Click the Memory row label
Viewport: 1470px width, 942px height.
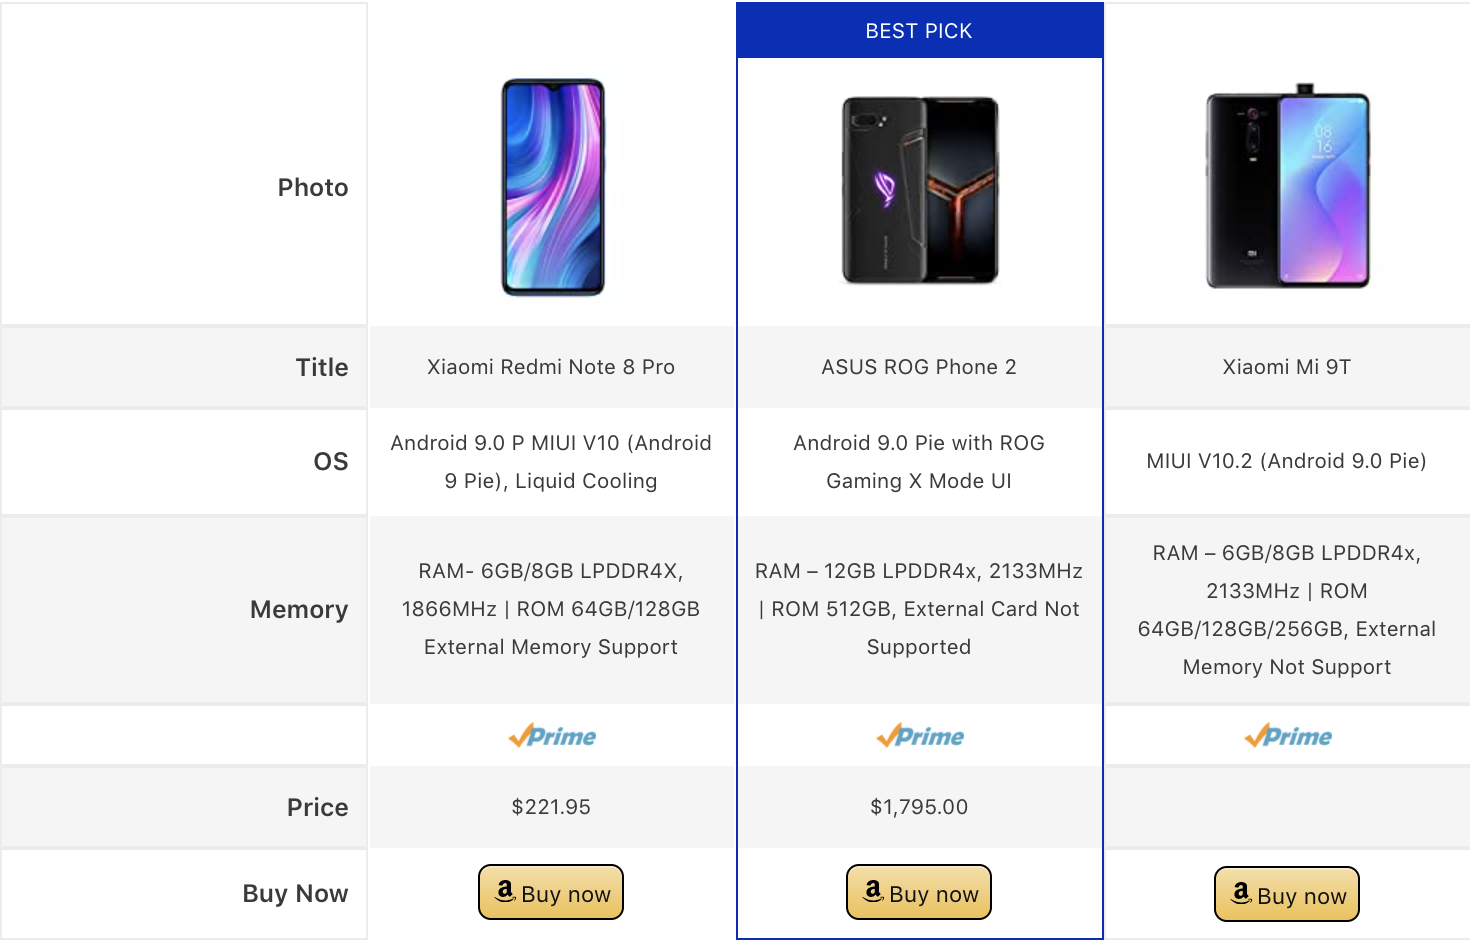click(299, 610)
